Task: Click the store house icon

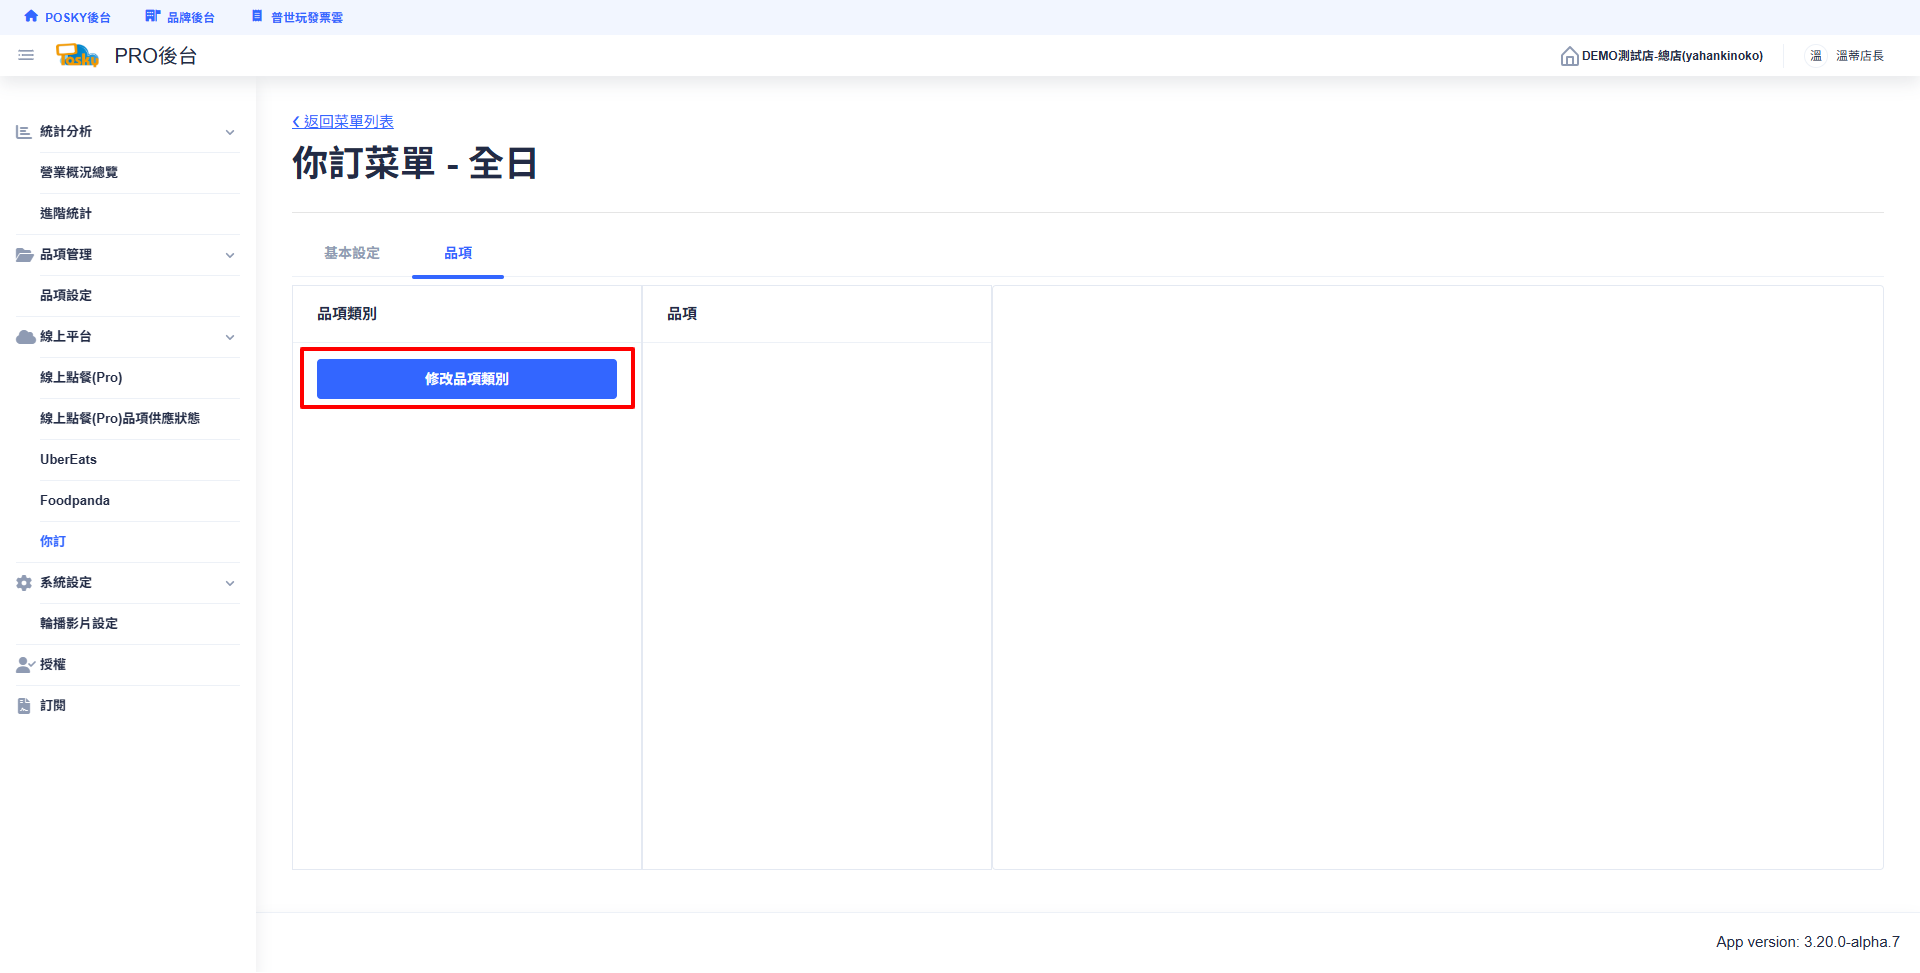Action: (1569, 56)
